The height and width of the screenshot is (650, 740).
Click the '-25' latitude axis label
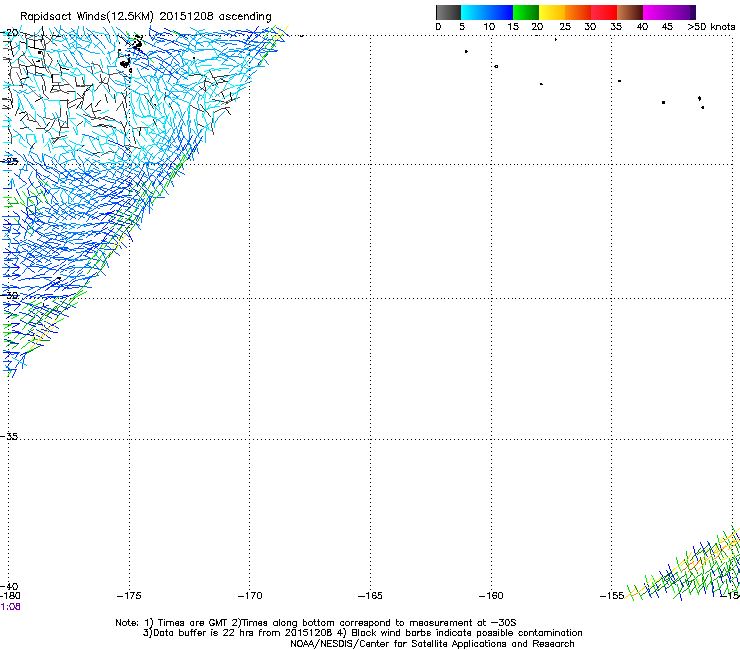pos(9,161)
